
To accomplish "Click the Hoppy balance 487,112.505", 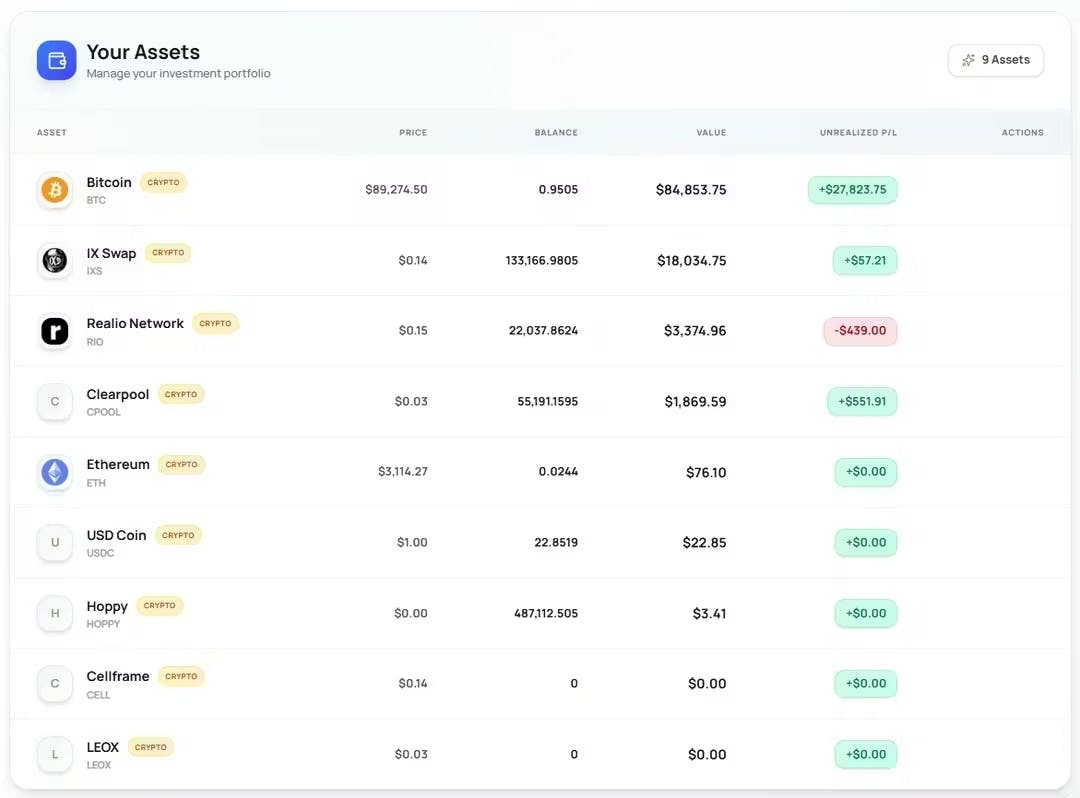I will 546,613.
